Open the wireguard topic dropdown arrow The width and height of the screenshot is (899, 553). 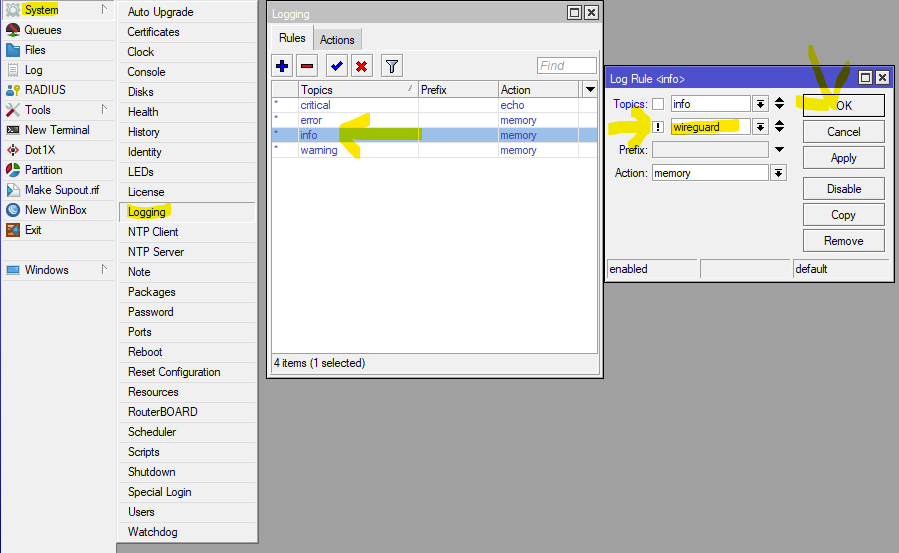tap(760, 127)
